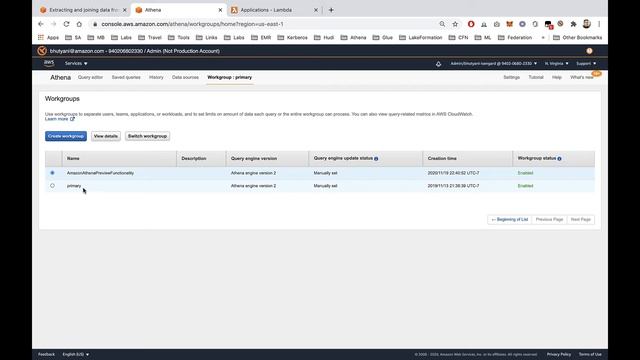Click the AWS logo home icon

coord(49,63)
